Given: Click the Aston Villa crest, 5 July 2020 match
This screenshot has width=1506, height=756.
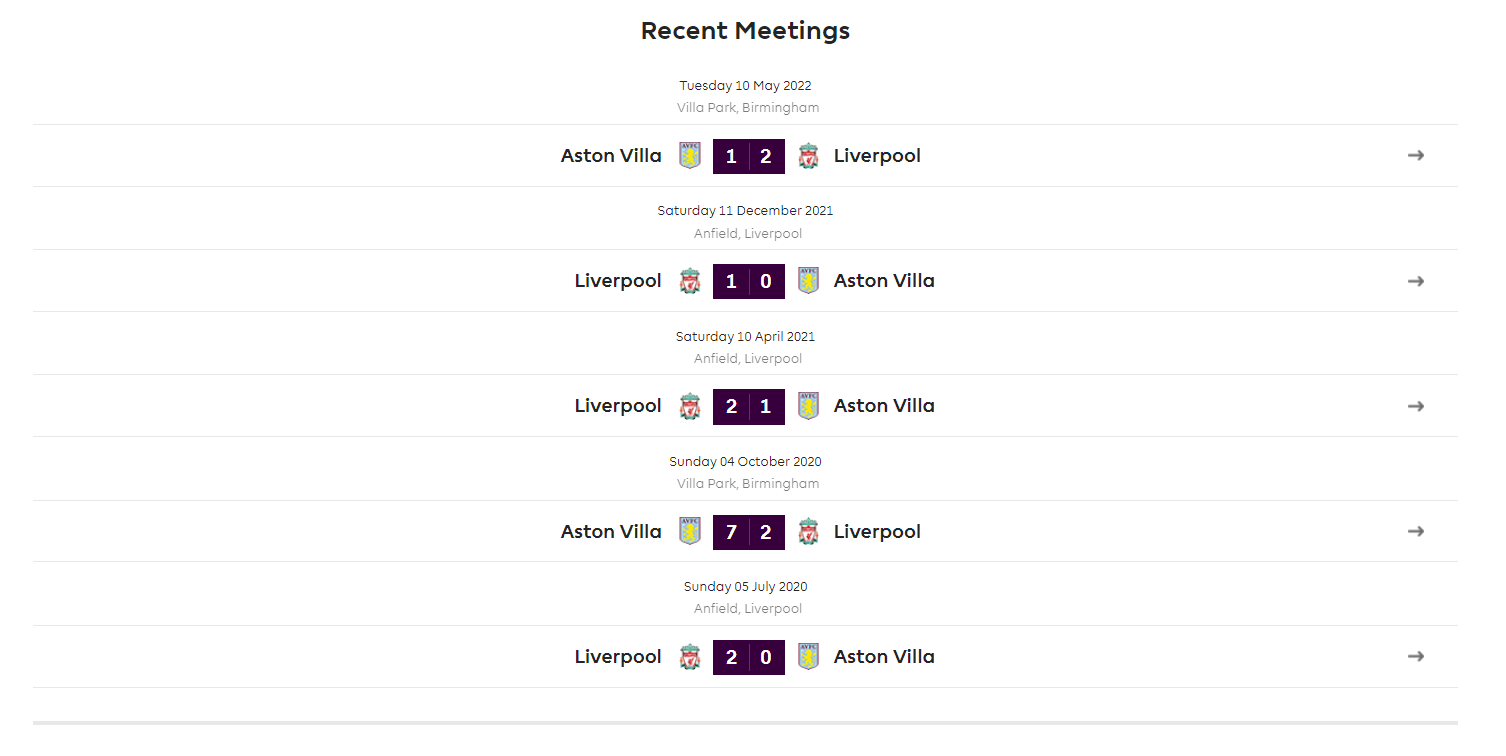Looking at the screenshot, I should (808, 657).
